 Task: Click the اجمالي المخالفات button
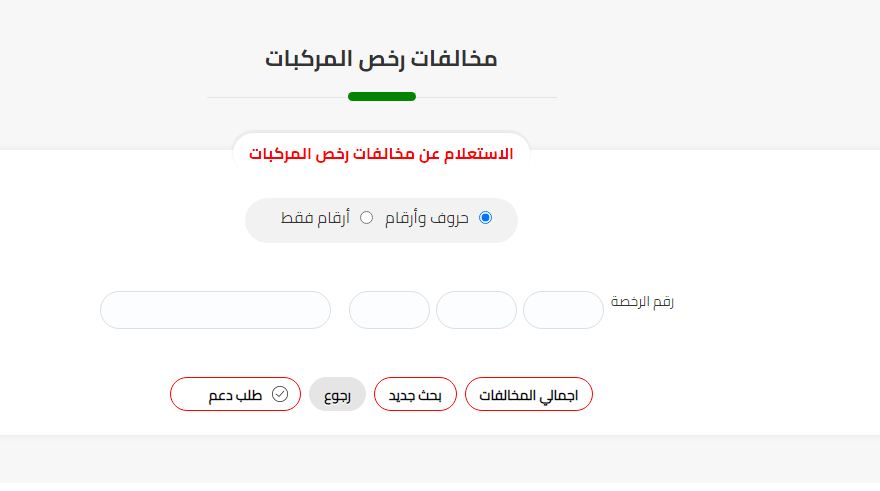529,394
